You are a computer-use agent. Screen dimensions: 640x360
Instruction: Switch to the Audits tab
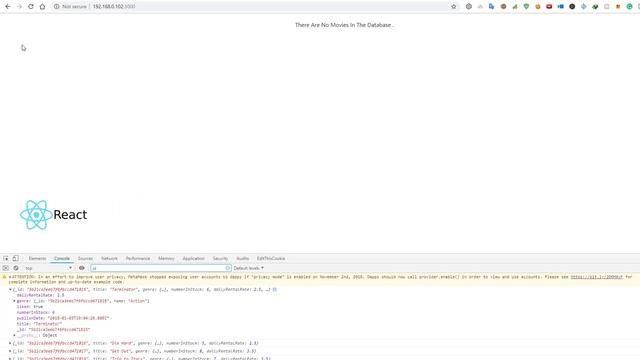242,258
